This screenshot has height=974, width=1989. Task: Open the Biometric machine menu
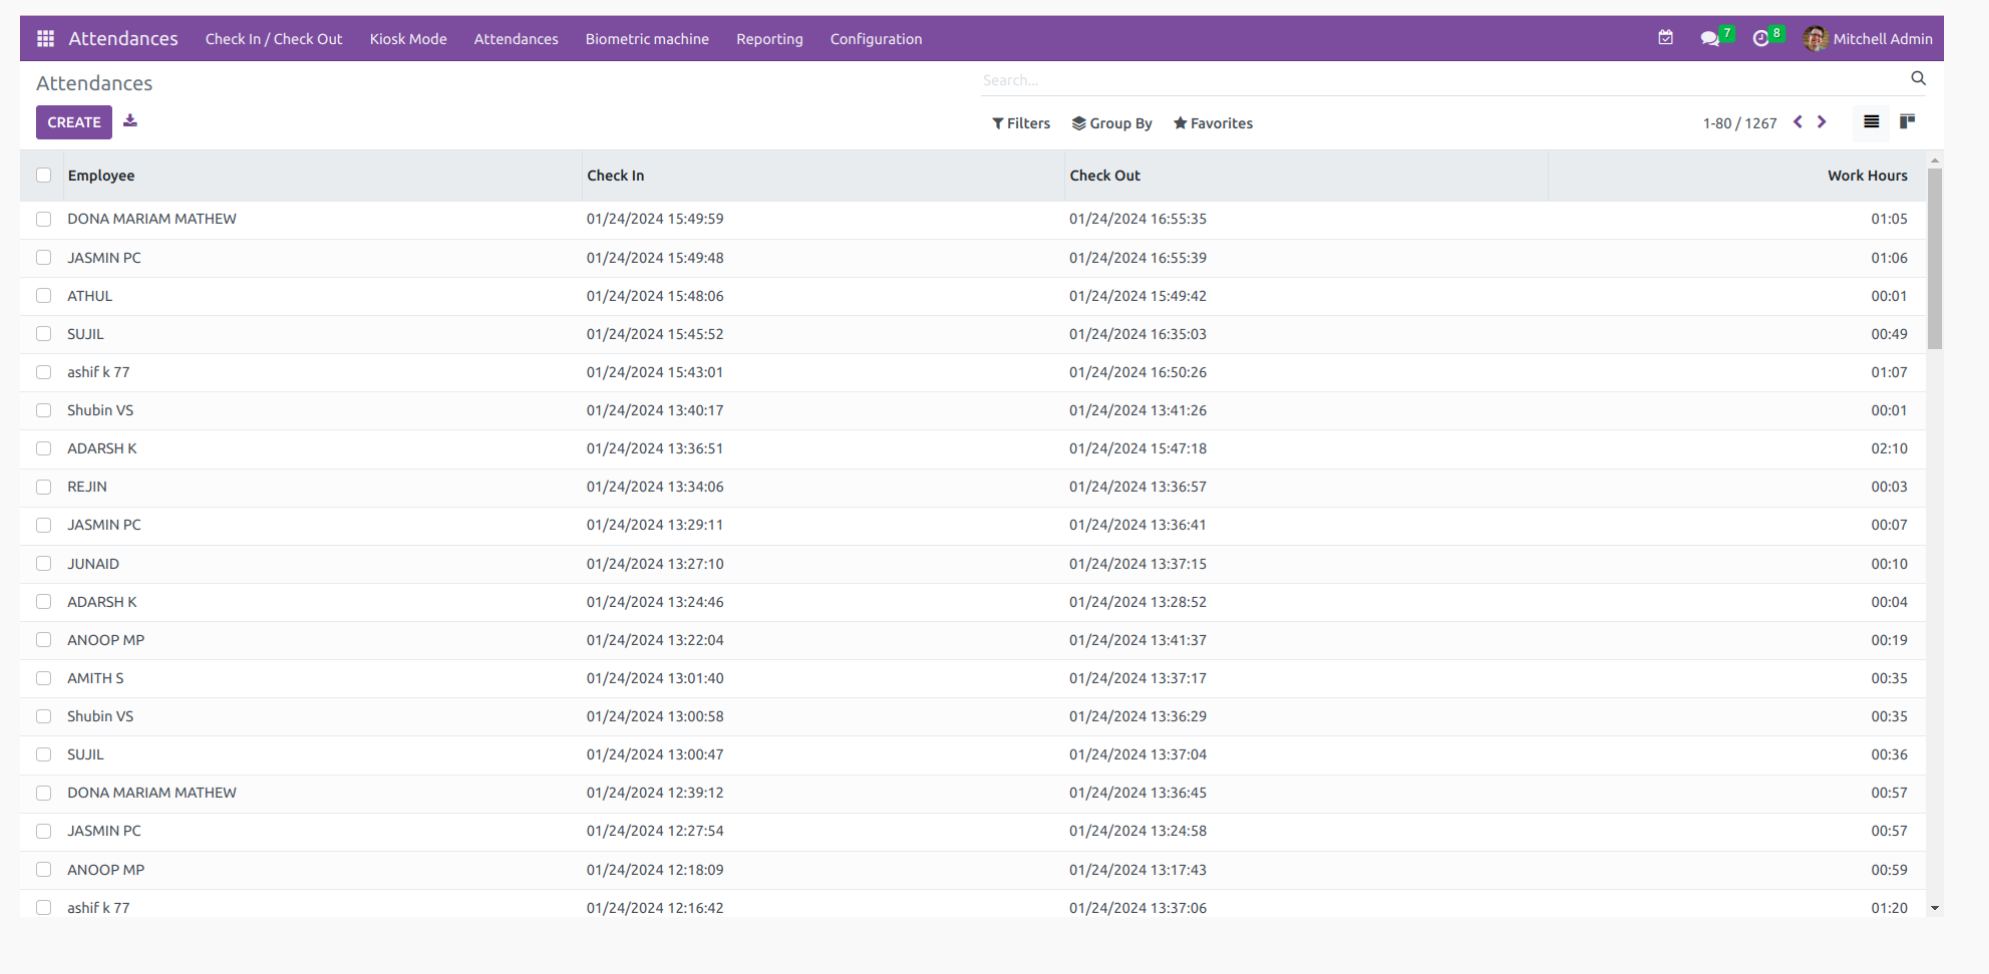coord(646,39)
